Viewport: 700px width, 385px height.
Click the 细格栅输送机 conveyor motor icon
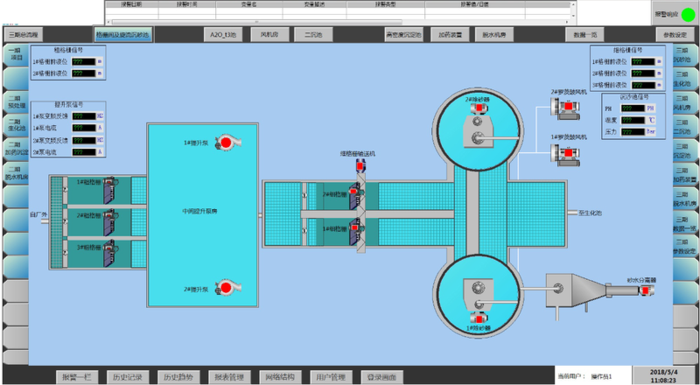tap(360, 166)
